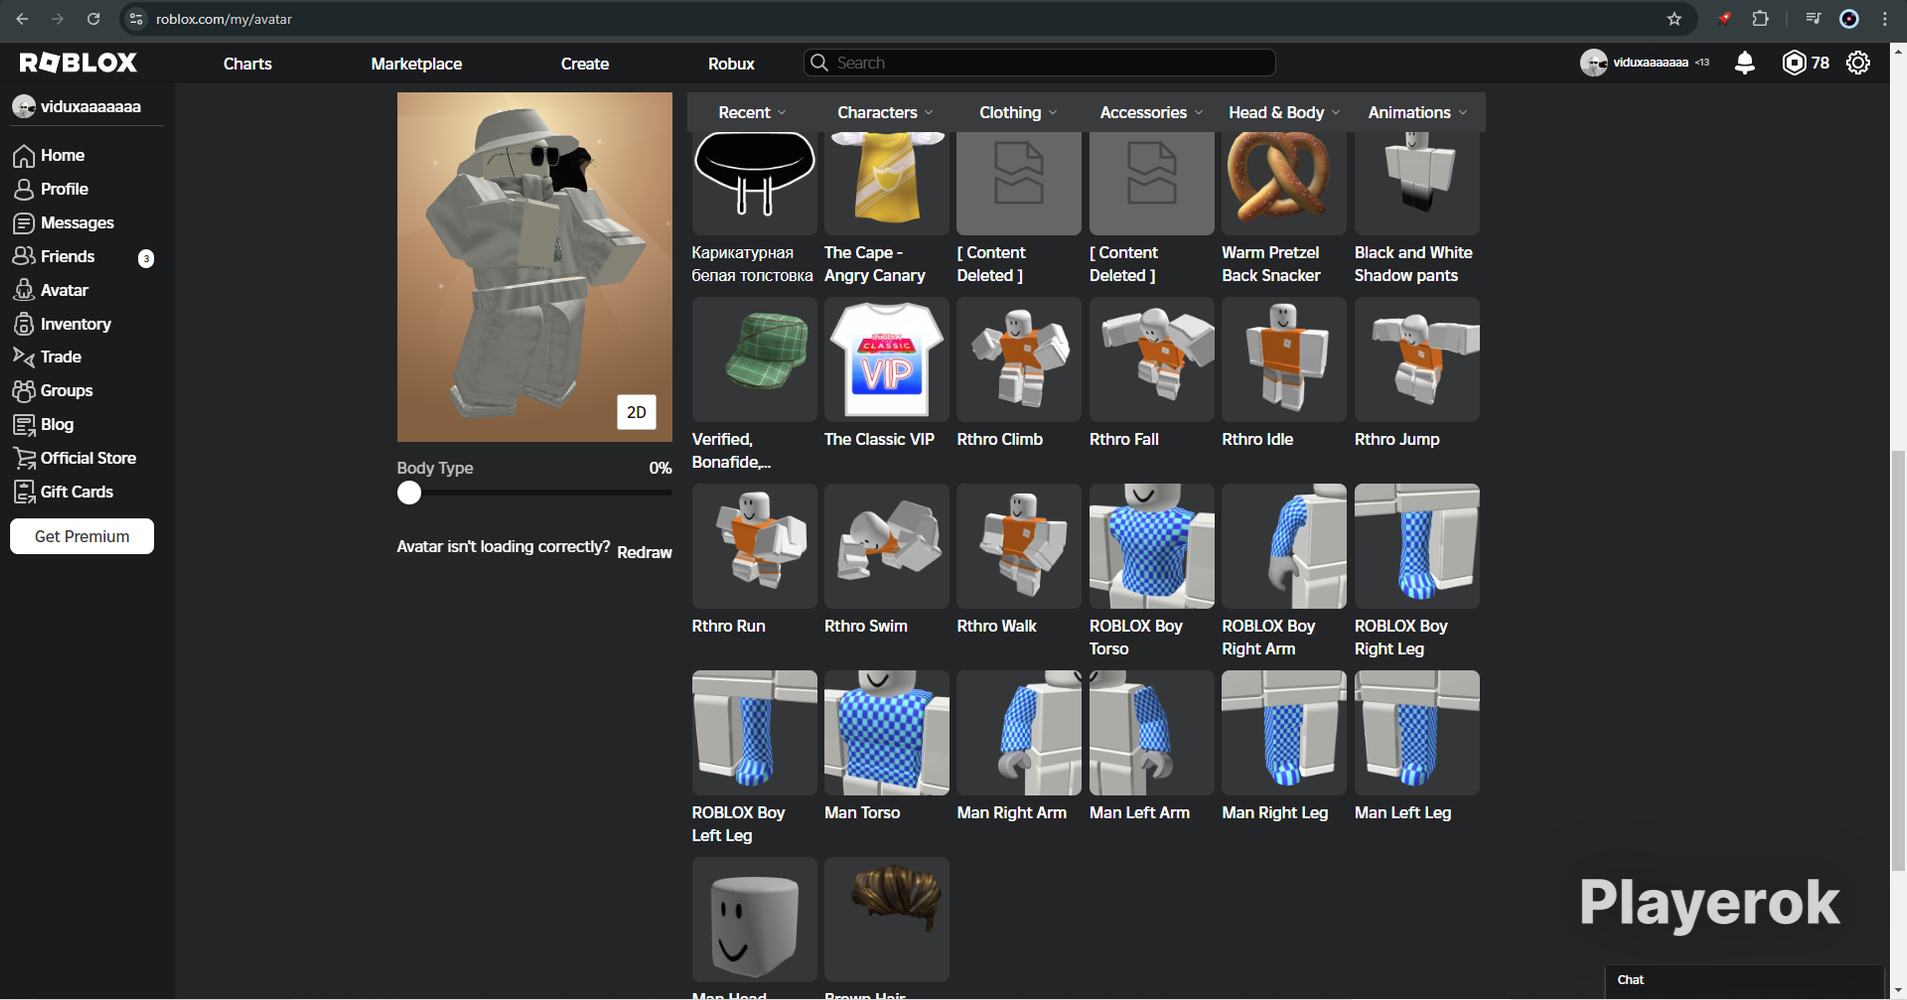Open the browser media control icon
The height and width of the screenshot is (1000, 1907).
pos(1813,19)
